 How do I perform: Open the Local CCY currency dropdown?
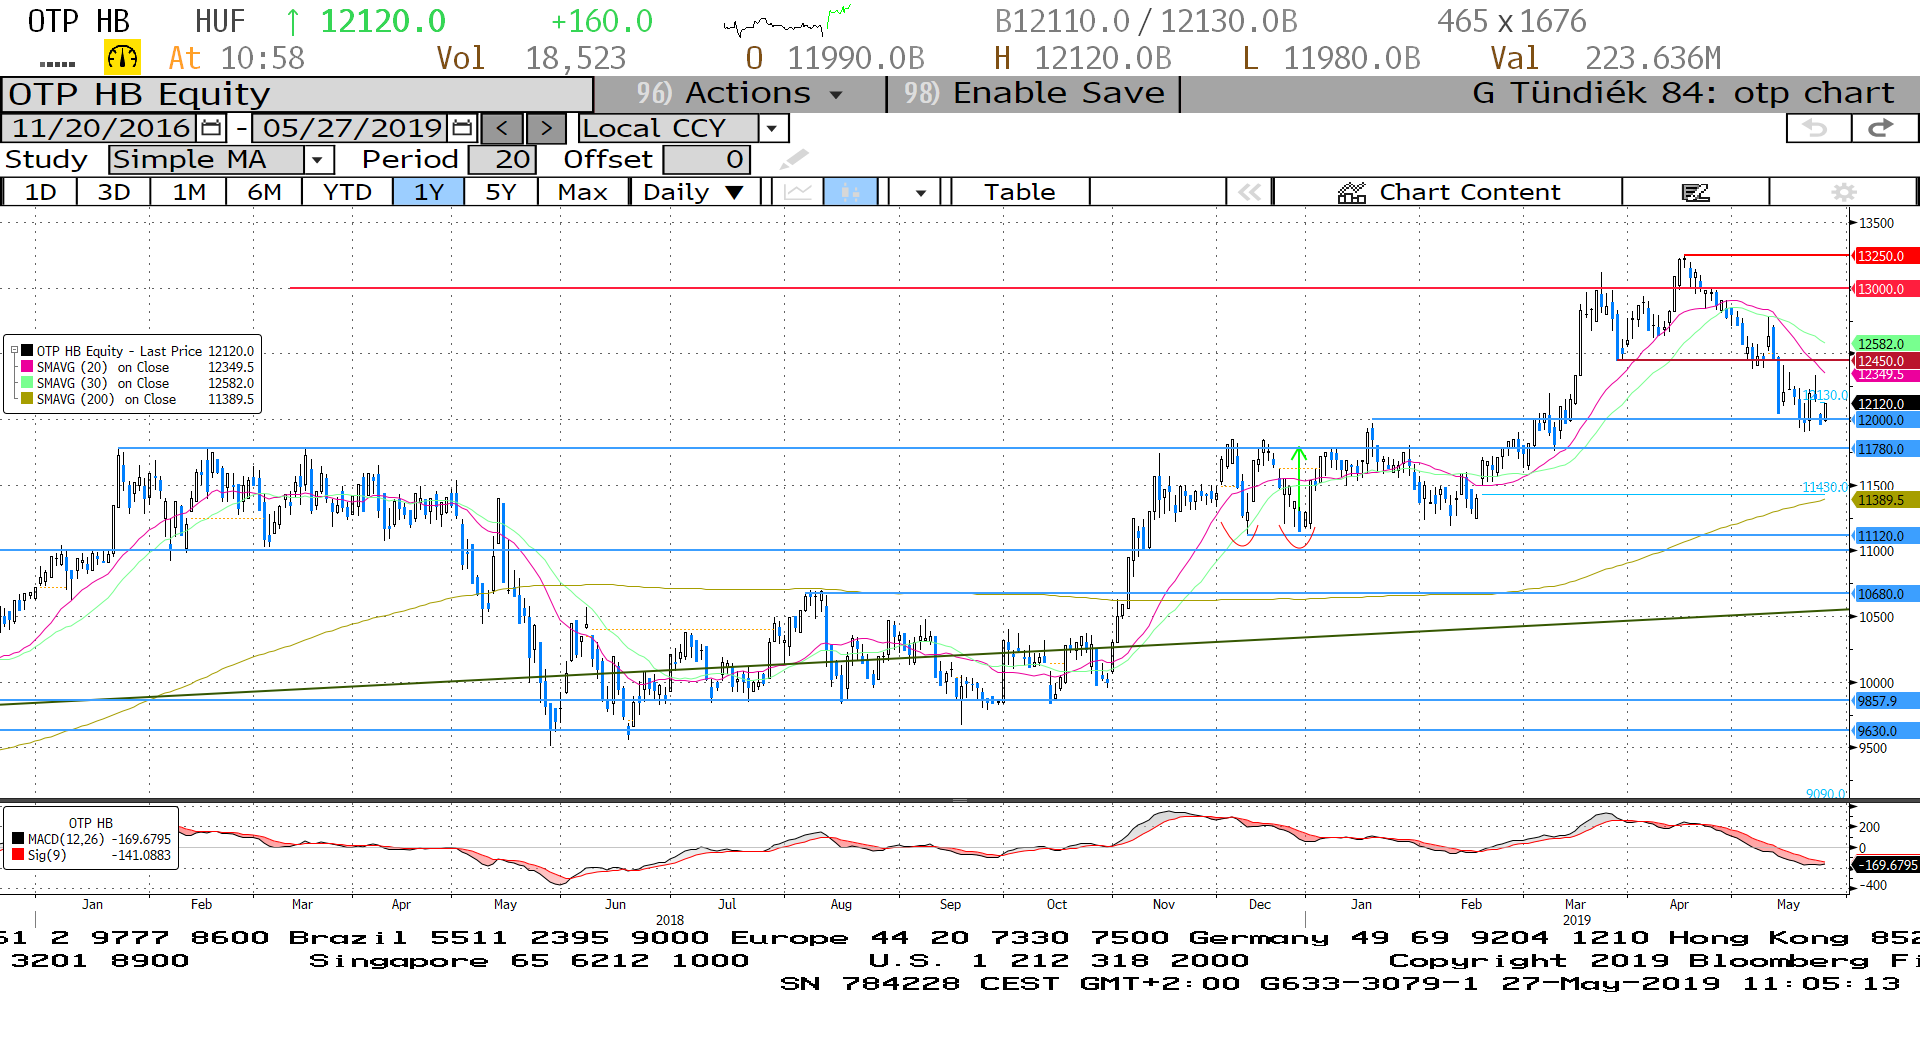(x=771, y=128)
